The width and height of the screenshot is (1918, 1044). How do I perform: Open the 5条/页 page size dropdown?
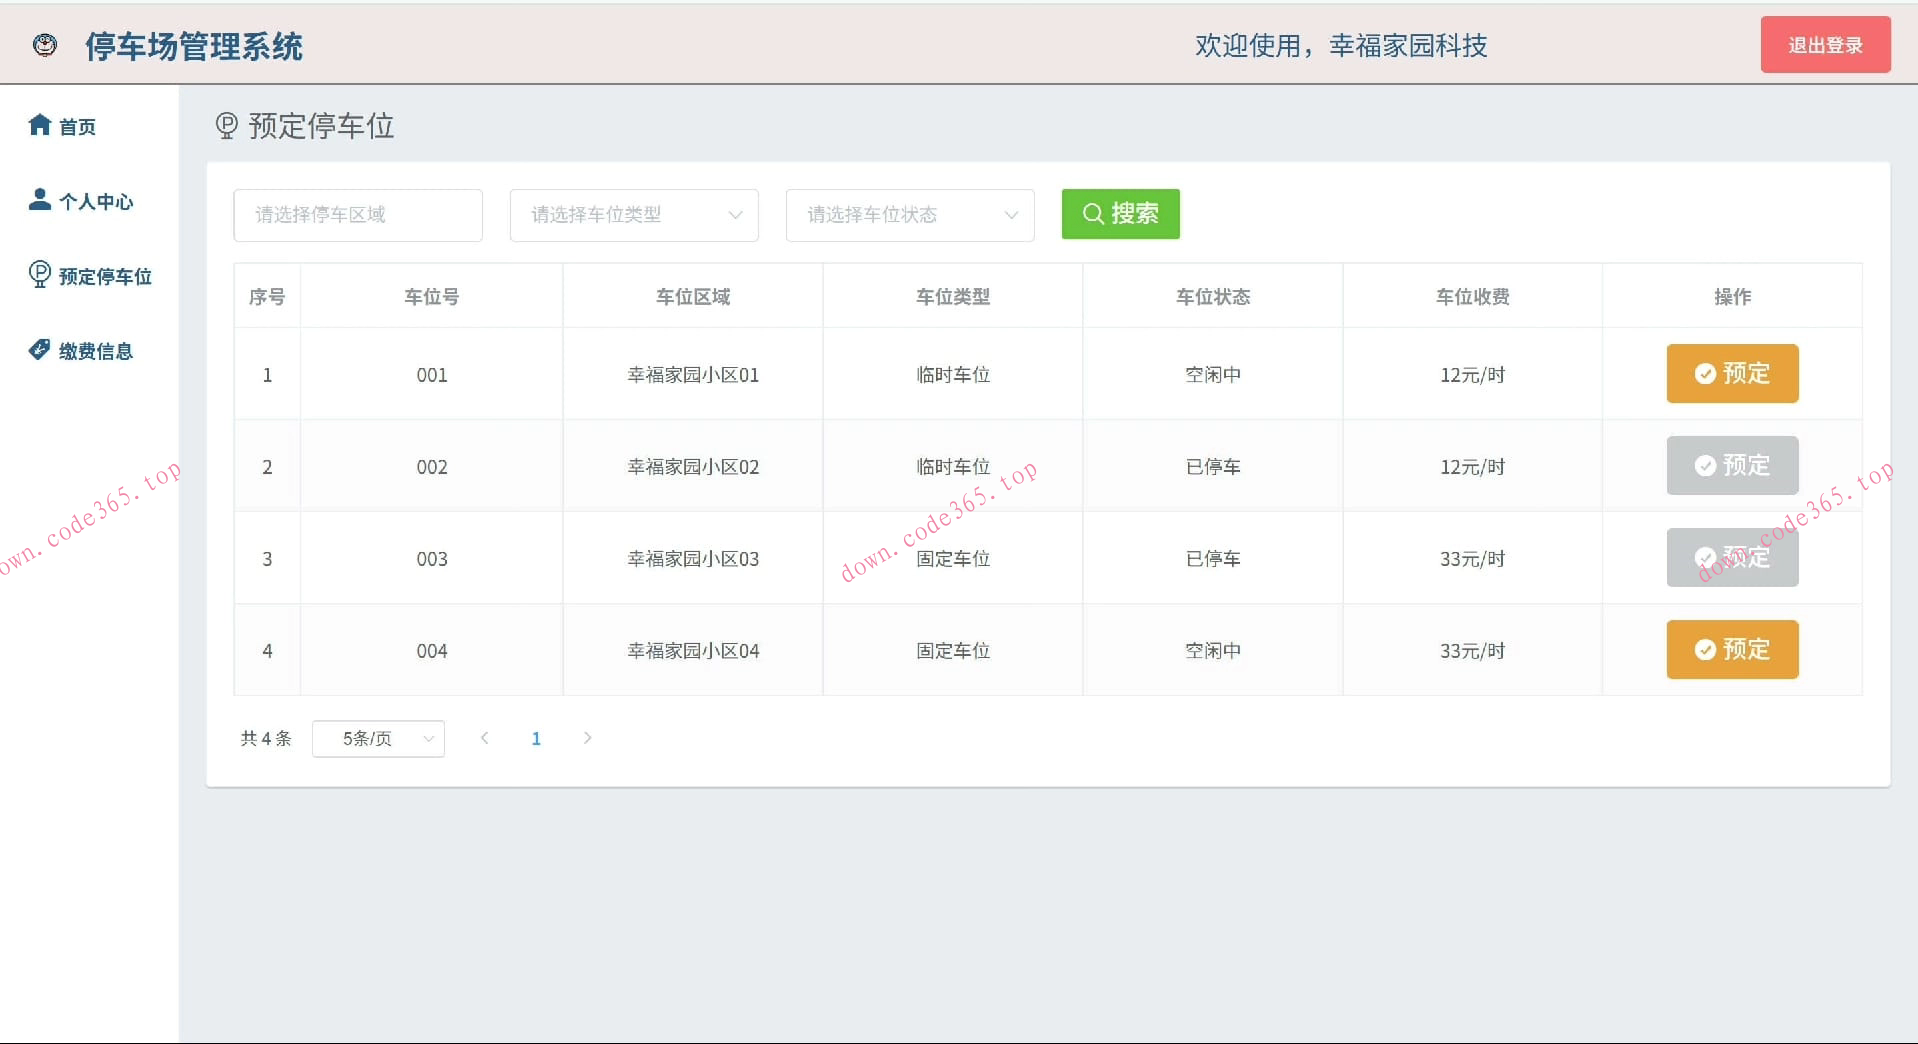point(378,738)
